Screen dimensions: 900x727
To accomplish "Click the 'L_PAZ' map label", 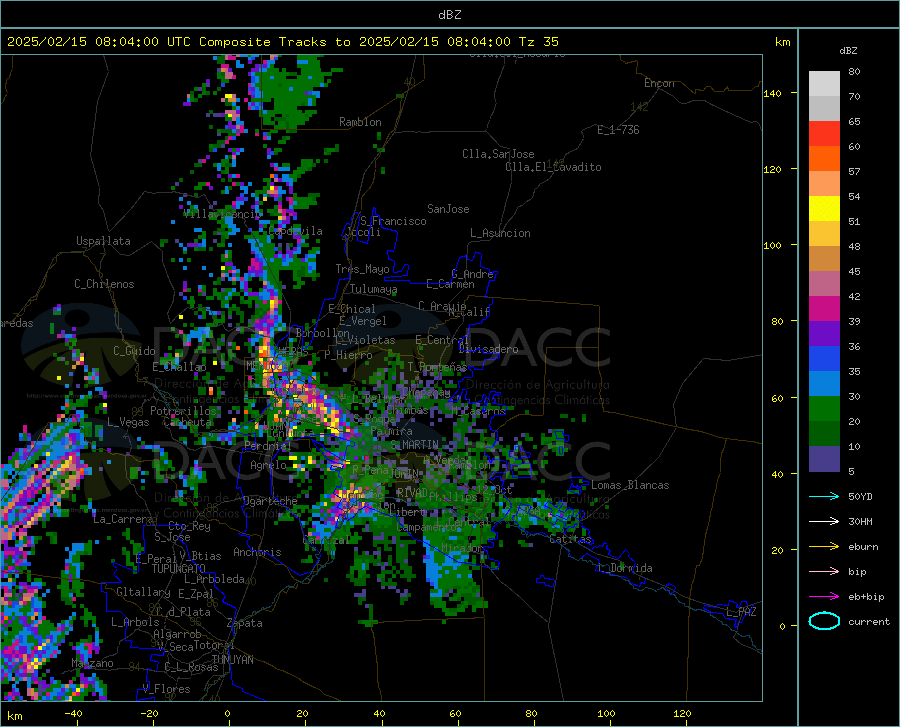I will [x=741, y=612].
